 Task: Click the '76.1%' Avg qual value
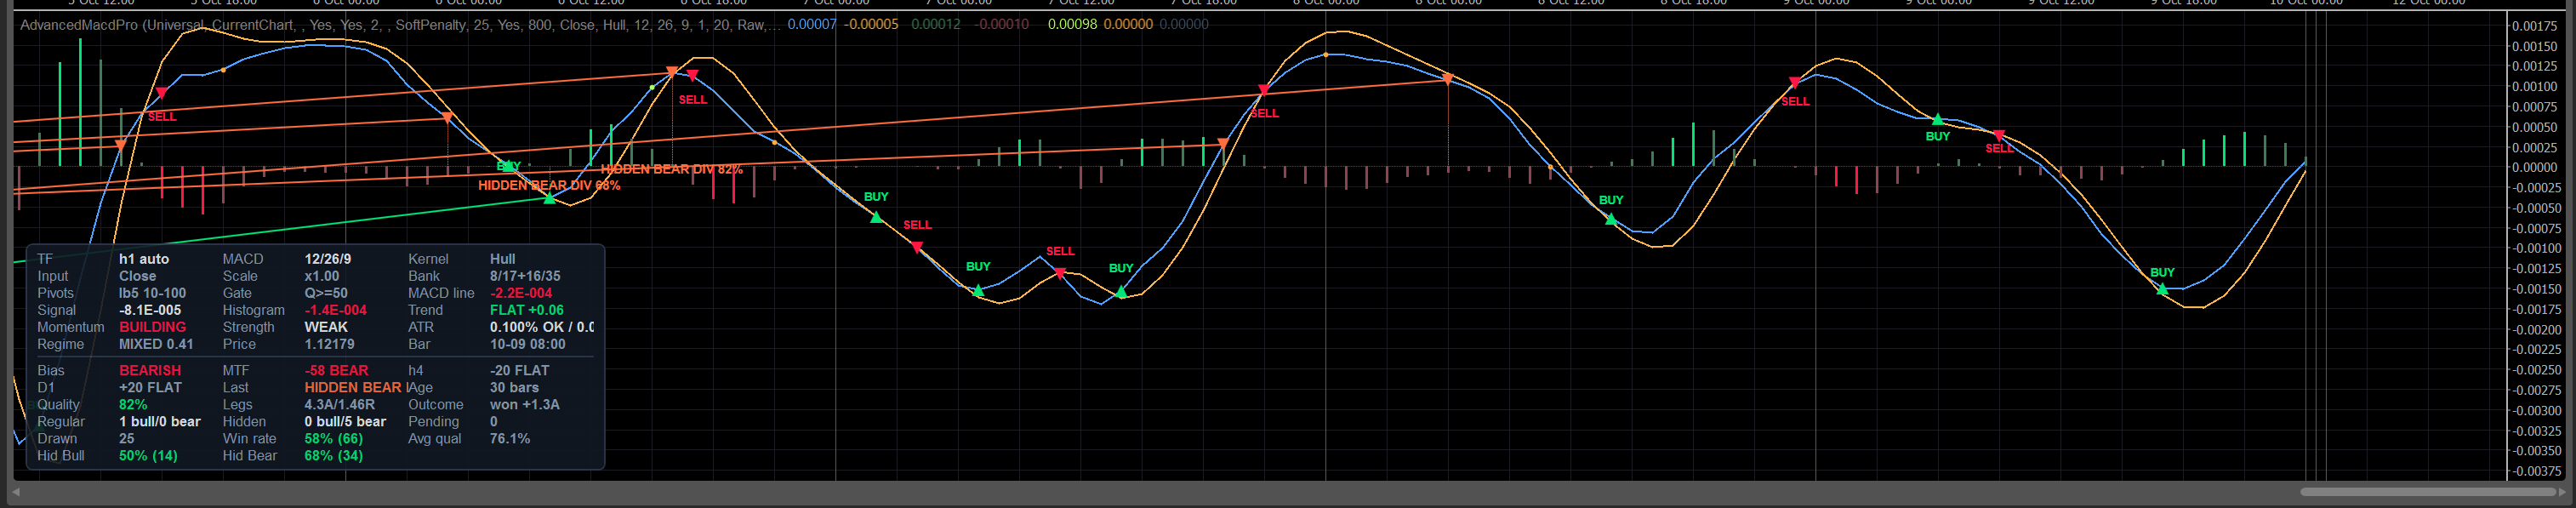click(x=510, y=438)
